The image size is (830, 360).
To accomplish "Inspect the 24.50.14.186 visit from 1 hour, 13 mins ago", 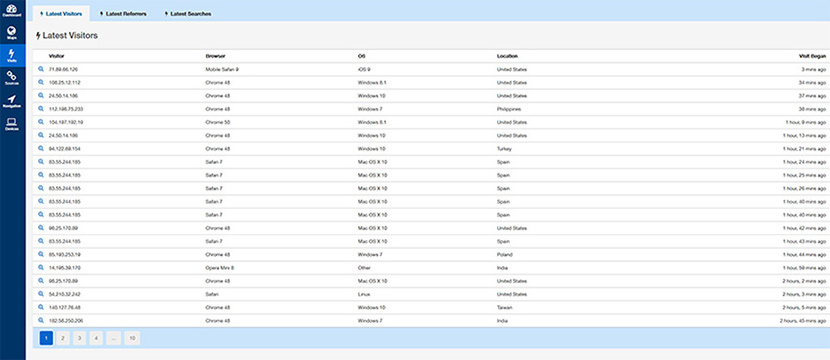I will click(x=41, y=136).
